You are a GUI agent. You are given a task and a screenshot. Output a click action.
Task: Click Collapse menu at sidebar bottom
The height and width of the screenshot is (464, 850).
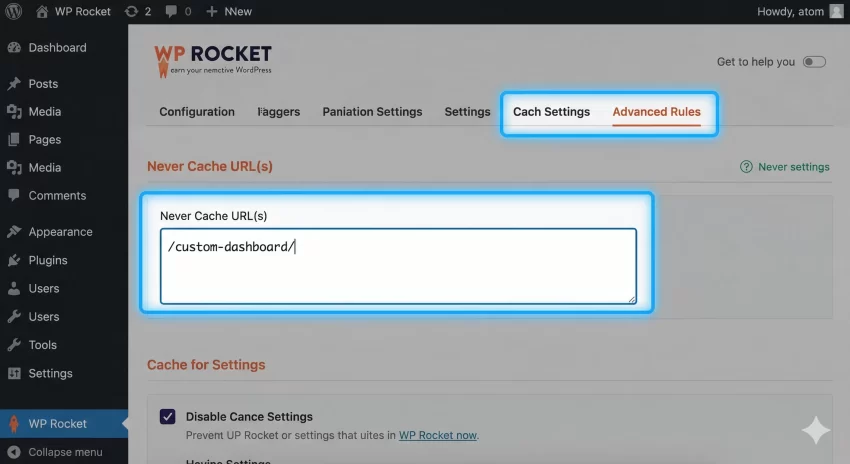(x=65, y=452)
